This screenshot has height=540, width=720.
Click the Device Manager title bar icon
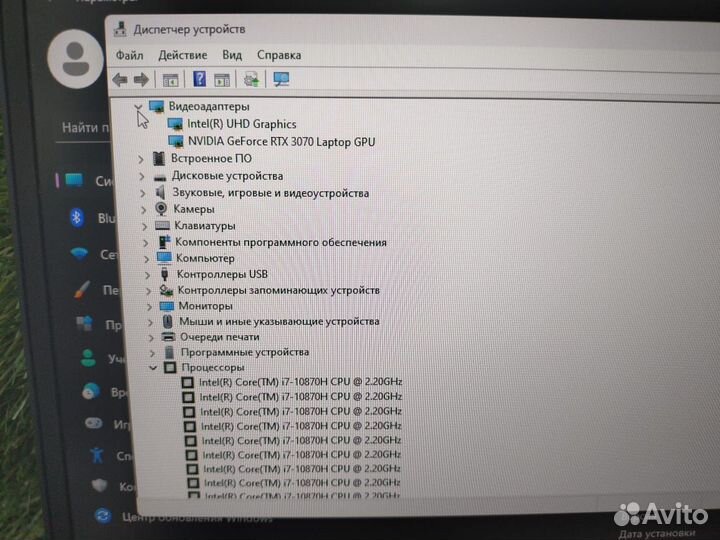pos(120,29)
